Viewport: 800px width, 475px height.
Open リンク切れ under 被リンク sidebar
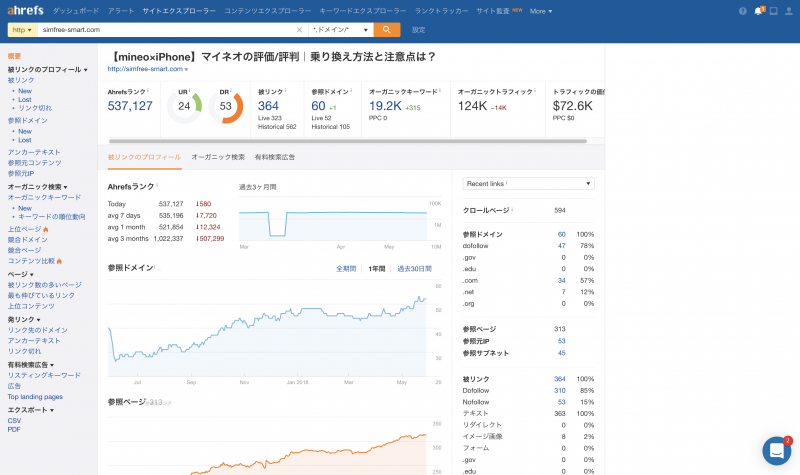35,108
